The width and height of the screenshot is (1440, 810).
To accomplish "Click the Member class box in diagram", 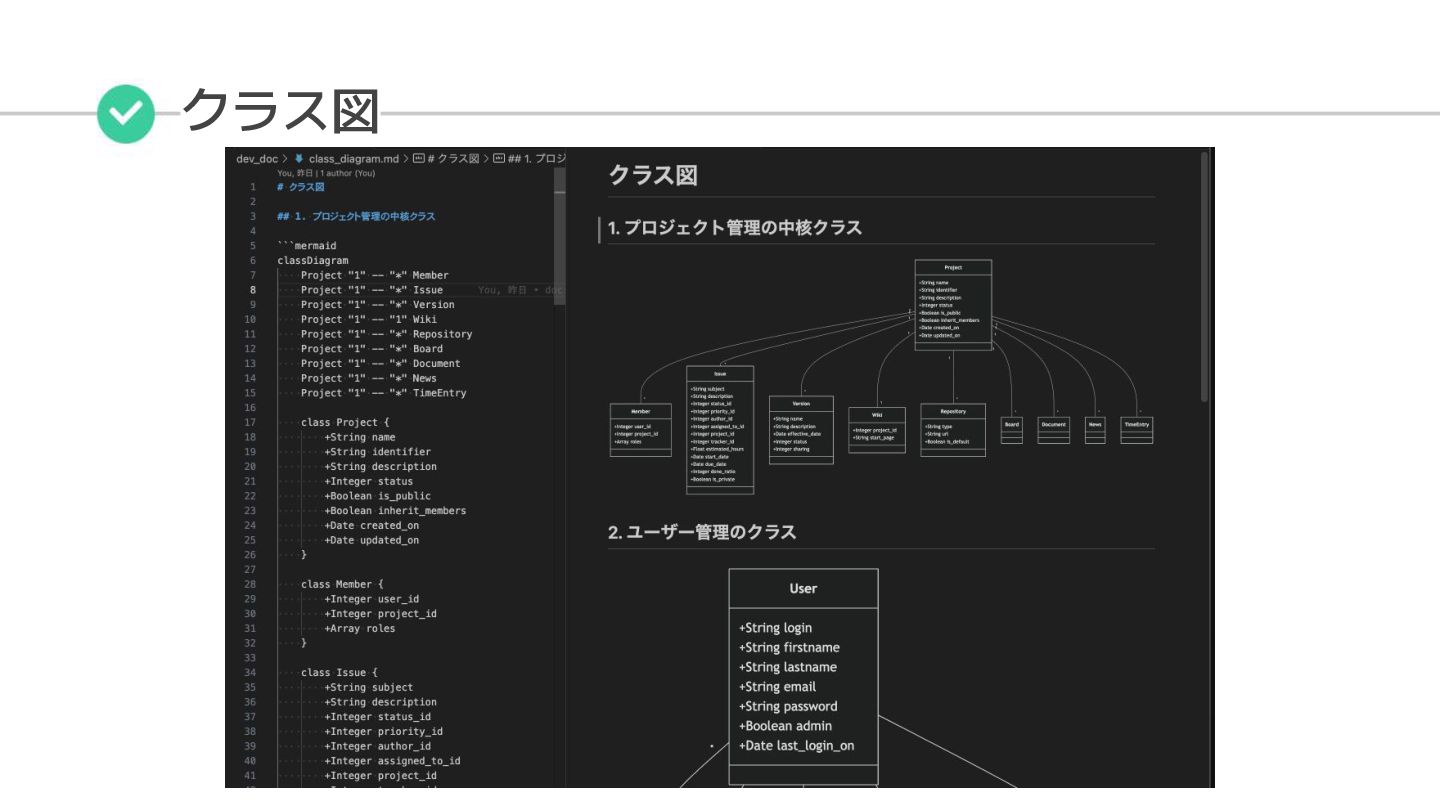I will click(x=641, y=431).
